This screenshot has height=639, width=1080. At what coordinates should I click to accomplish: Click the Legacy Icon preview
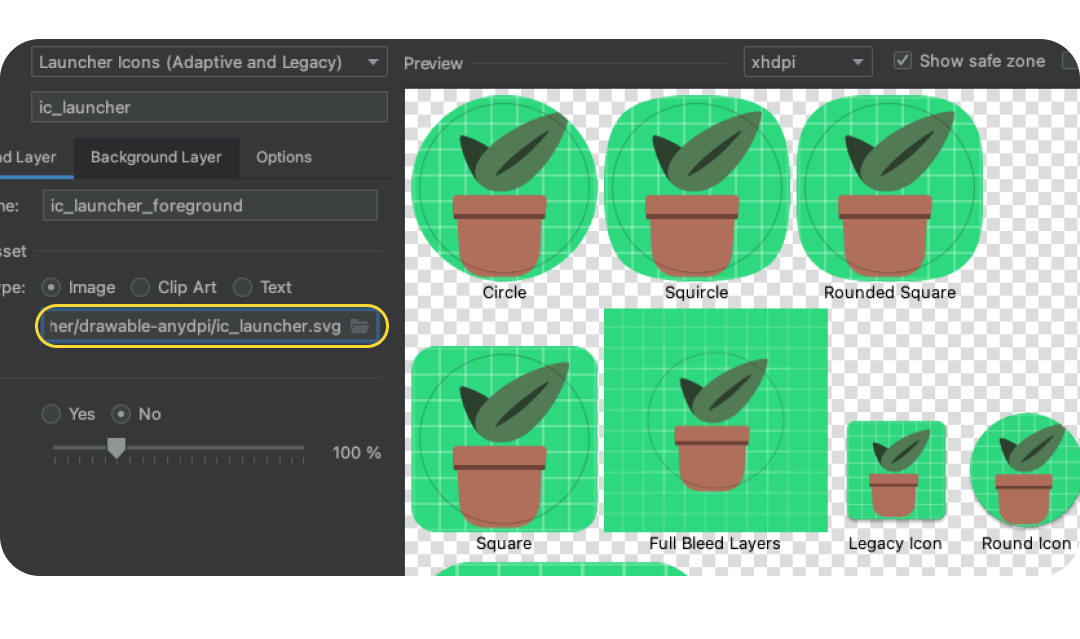pos(895,472)
